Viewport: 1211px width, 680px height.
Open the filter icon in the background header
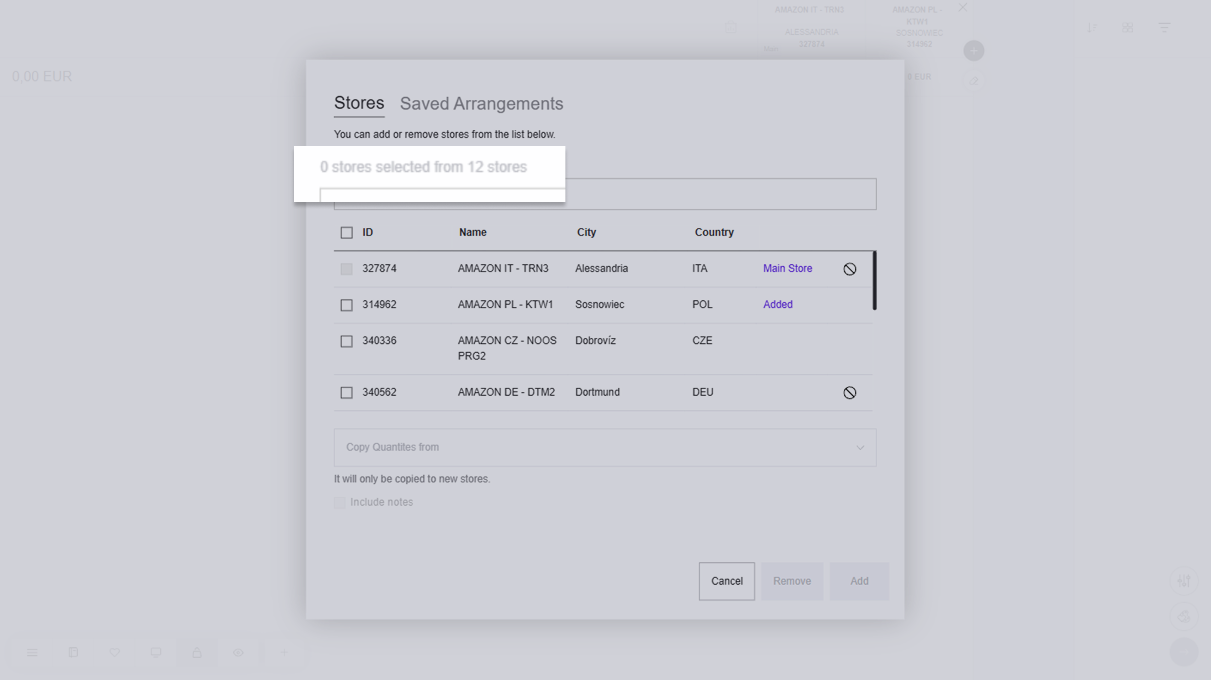1165,28
